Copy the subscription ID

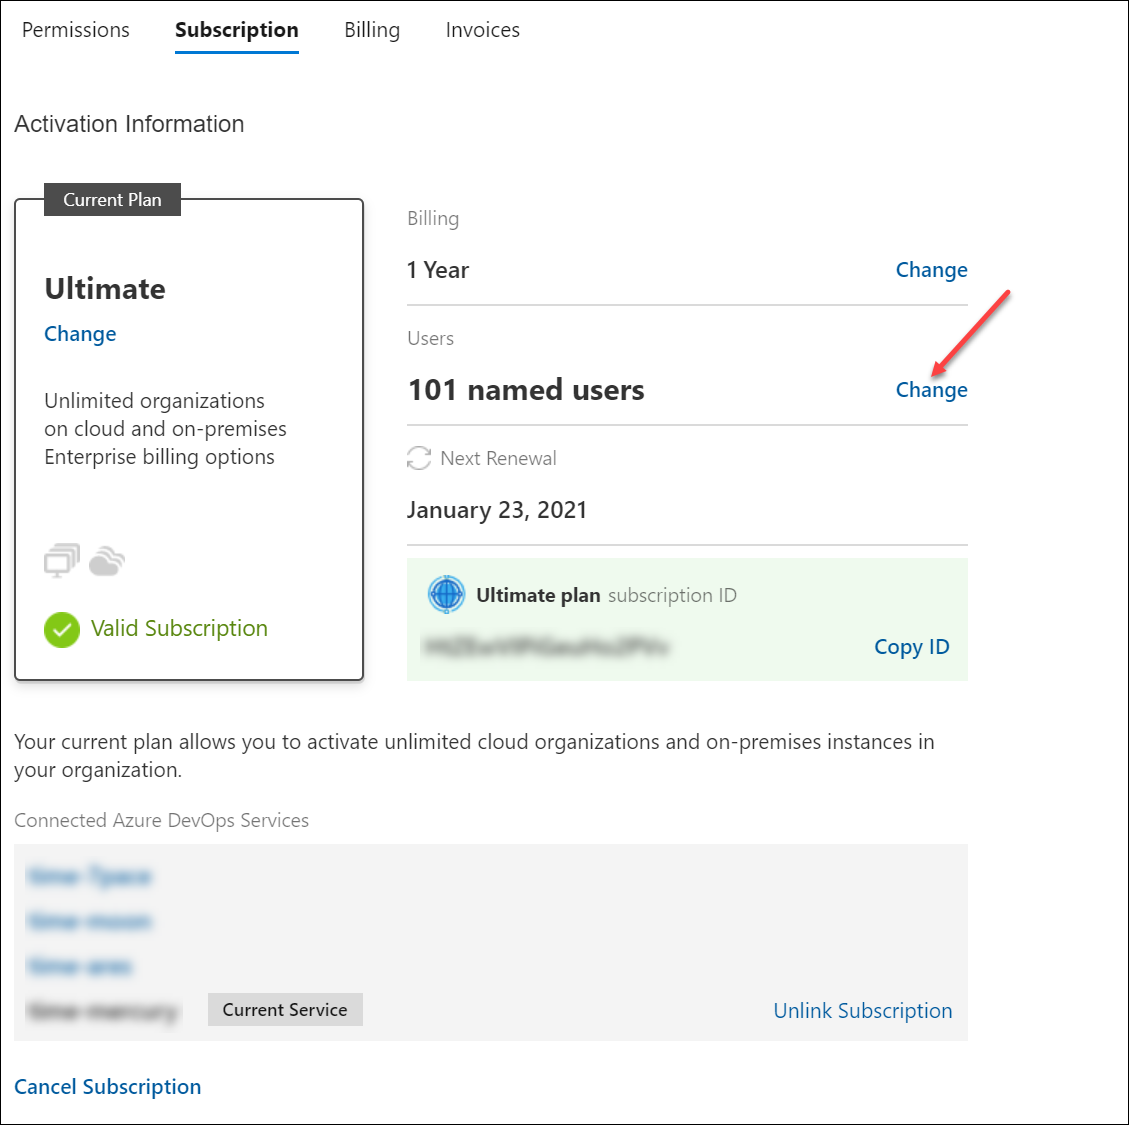pyautogui.click(x=912, y=647)
